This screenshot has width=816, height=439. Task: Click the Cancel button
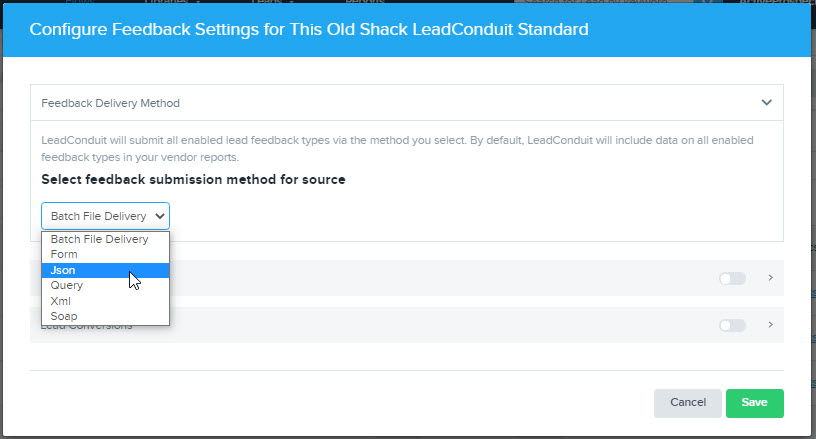pyautogui.click(x=687, y=403)
